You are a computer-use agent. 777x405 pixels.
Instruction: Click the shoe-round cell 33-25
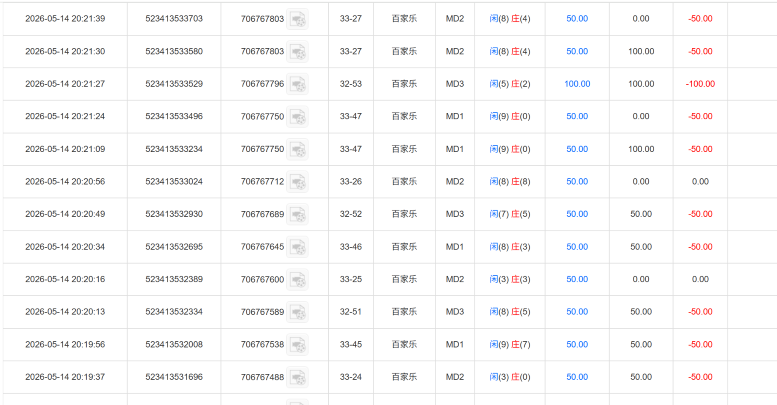pyautogui.click(x=351, y=279)
